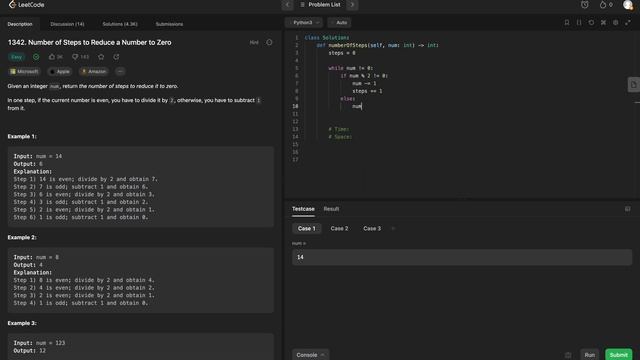The height and width of the screenshot is (360, 640).
Task: Open editor settings gear icon
Action: 616,22
